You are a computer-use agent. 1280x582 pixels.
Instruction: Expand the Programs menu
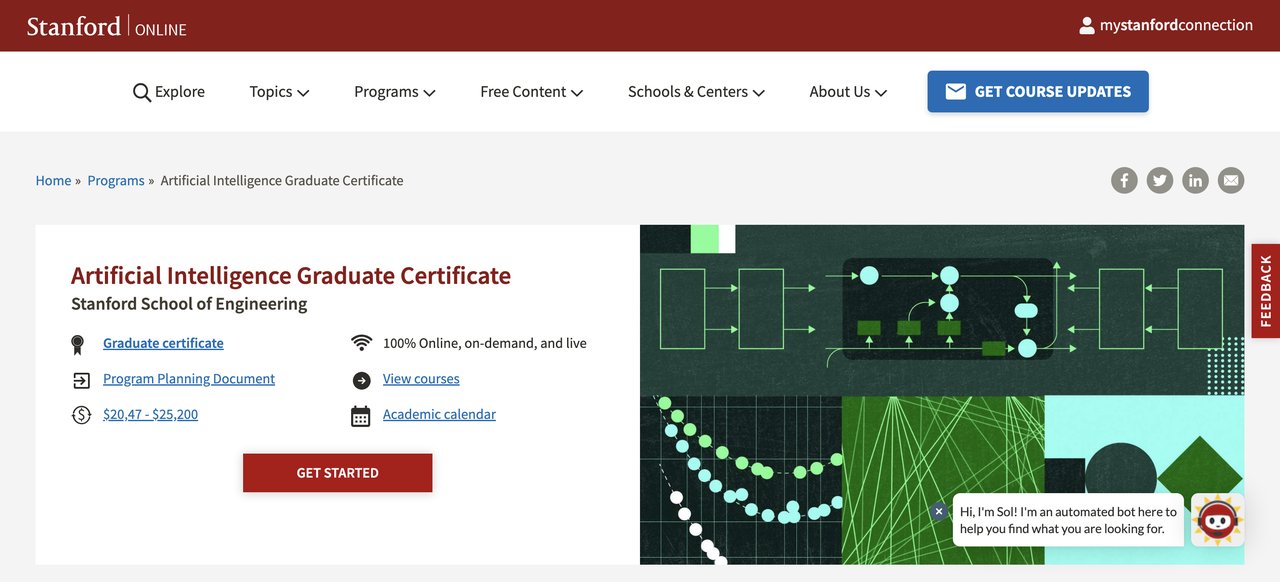click(x=395, y=92)
